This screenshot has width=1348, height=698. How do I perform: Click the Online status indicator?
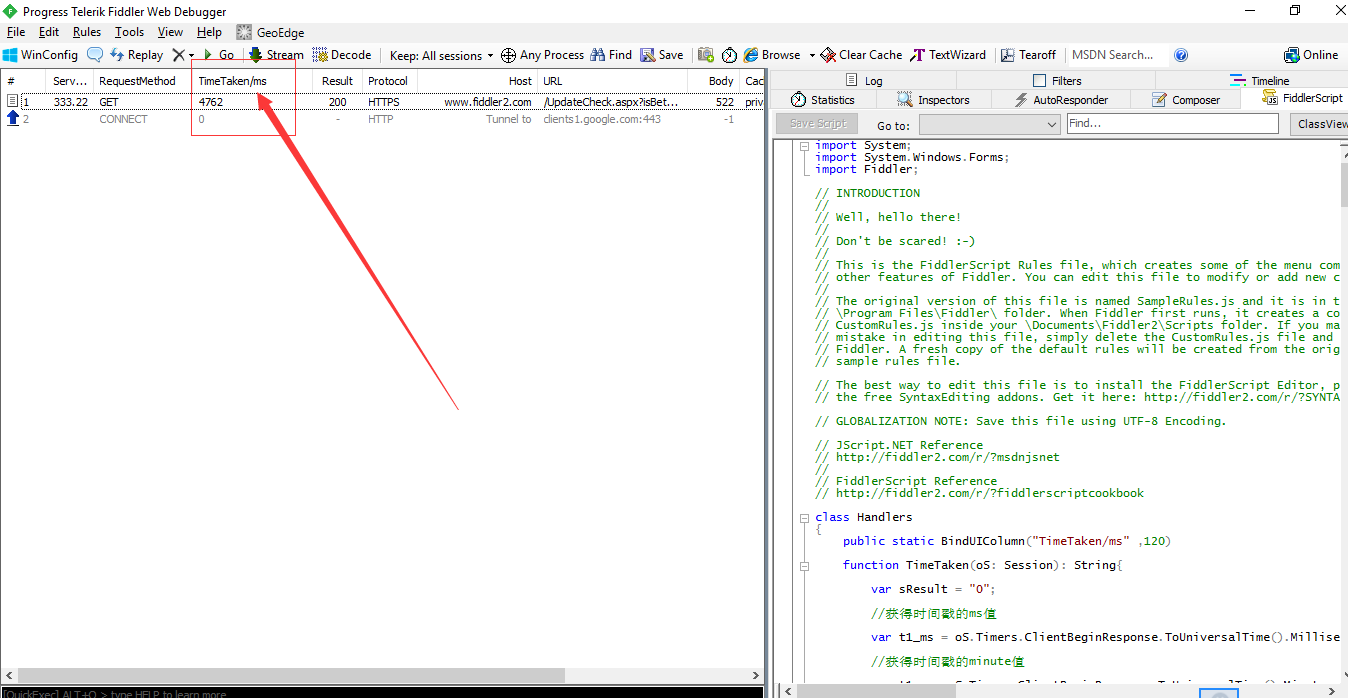click(x=1311, y=55)
